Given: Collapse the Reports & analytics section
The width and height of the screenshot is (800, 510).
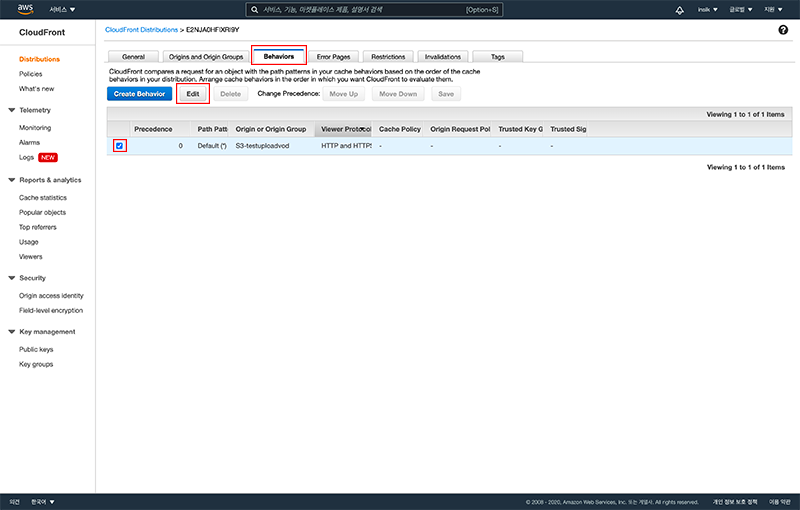Looking at the screenshot, I should (12, 180).
